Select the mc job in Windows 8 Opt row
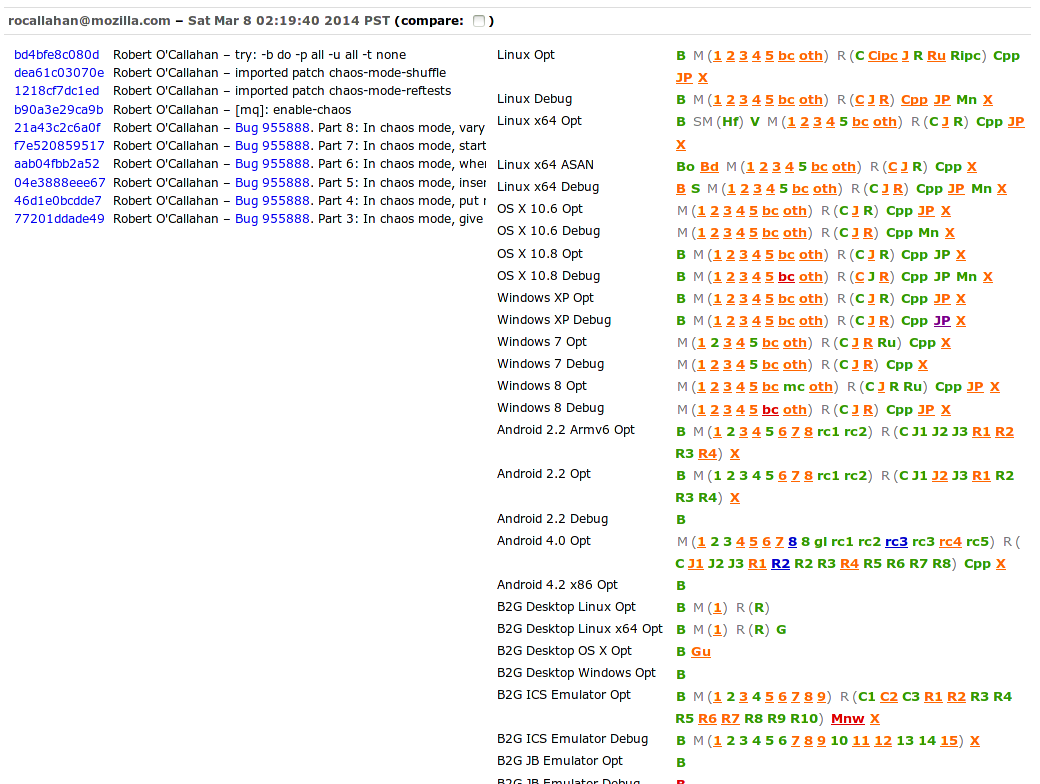The height and width of the screenshot is (784, 1040). tap(794, 386)
